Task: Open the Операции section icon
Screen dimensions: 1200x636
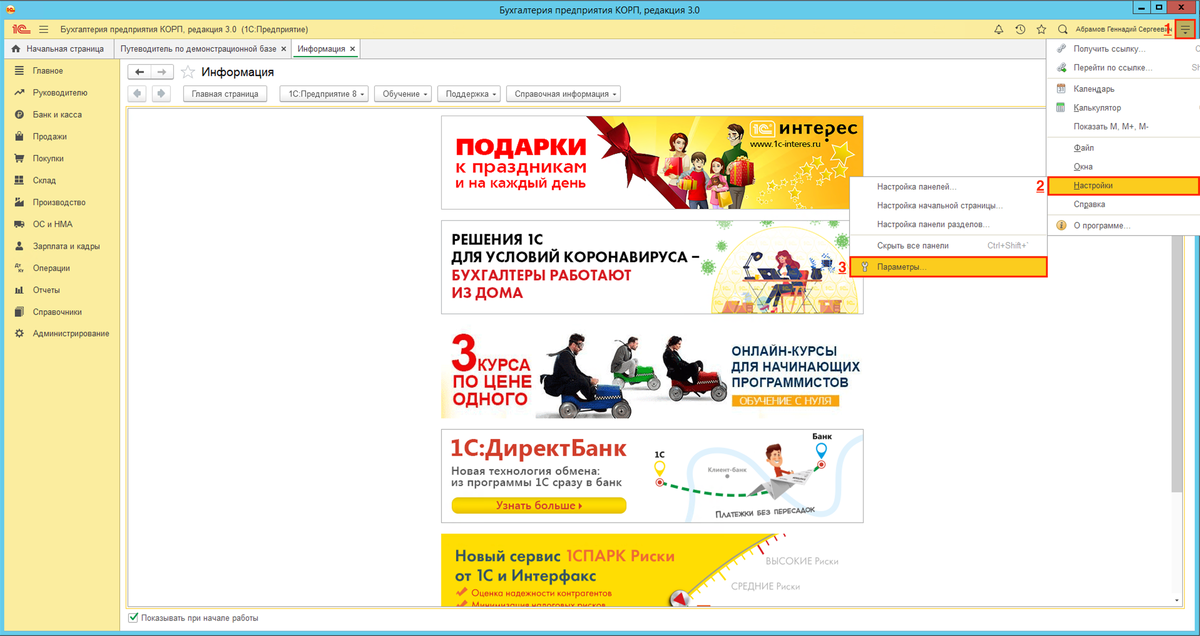Action: [19, 268]
